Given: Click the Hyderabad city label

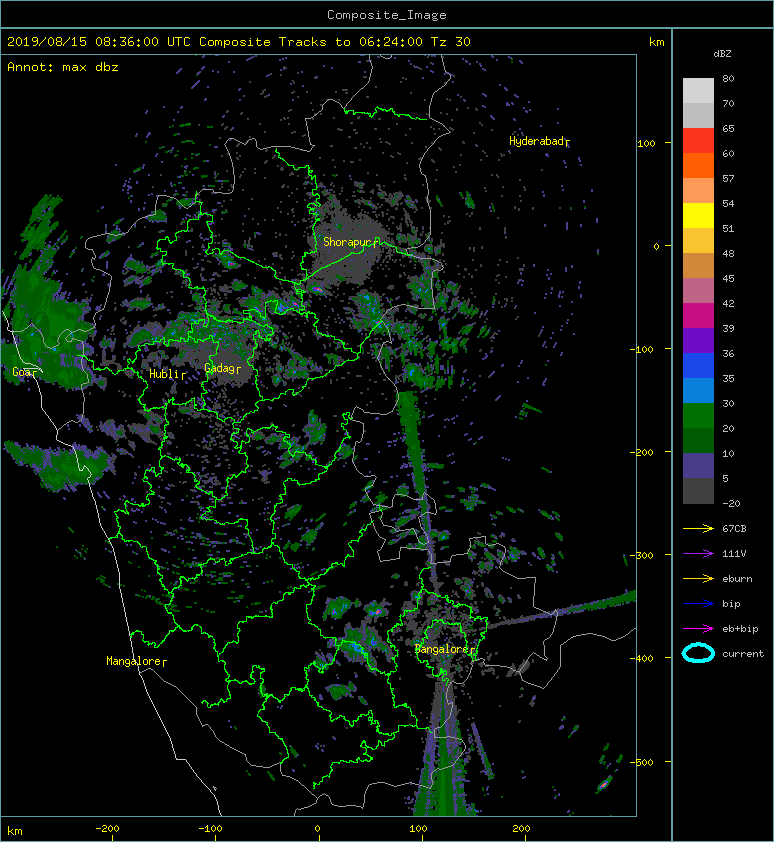Looking at the screenshot, I should tap(538, 141).
